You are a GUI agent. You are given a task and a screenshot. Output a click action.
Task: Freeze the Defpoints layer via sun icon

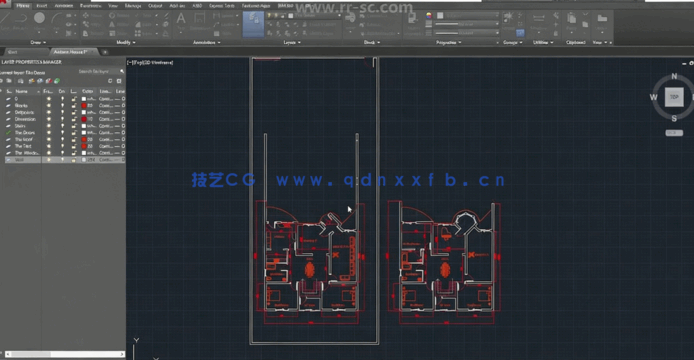coord(49,112)
